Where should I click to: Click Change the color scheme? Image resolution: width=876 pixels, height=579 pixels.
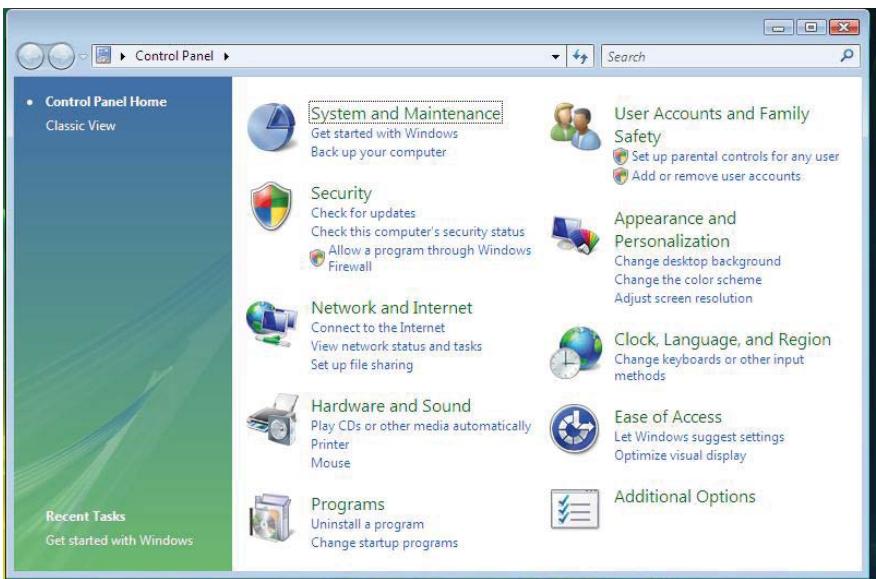click(x=688, y=279)
